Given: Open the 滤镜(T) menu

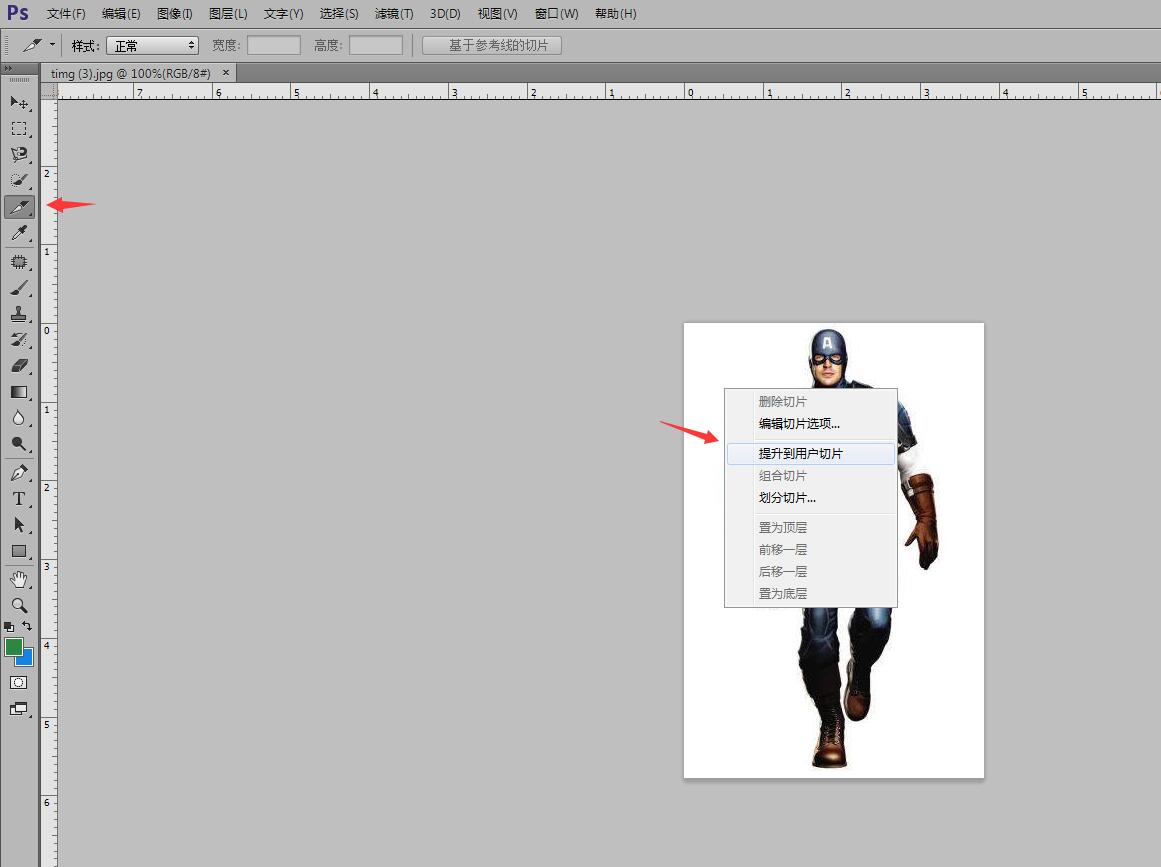Looking at the screenshot, I should tap(393, 14).
